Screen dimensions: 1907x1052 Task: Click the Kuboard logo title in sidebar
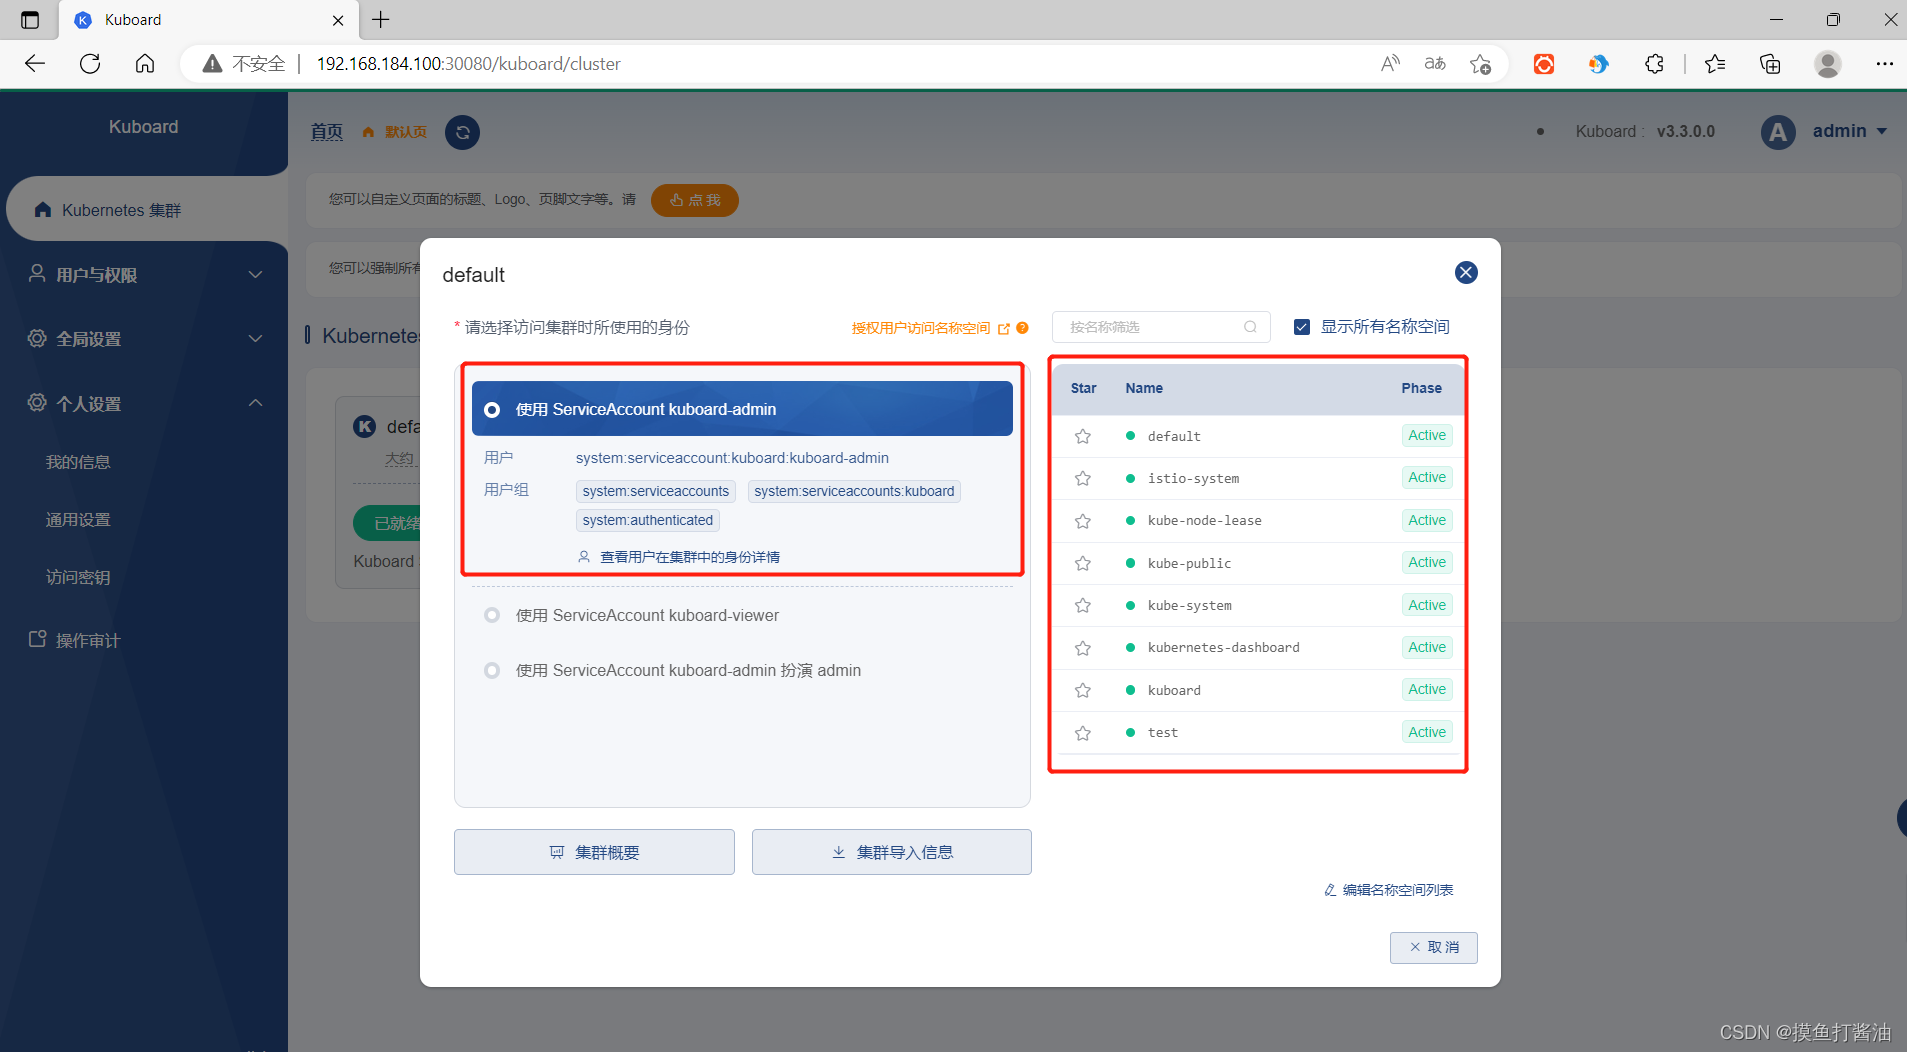tap(144, 127)
